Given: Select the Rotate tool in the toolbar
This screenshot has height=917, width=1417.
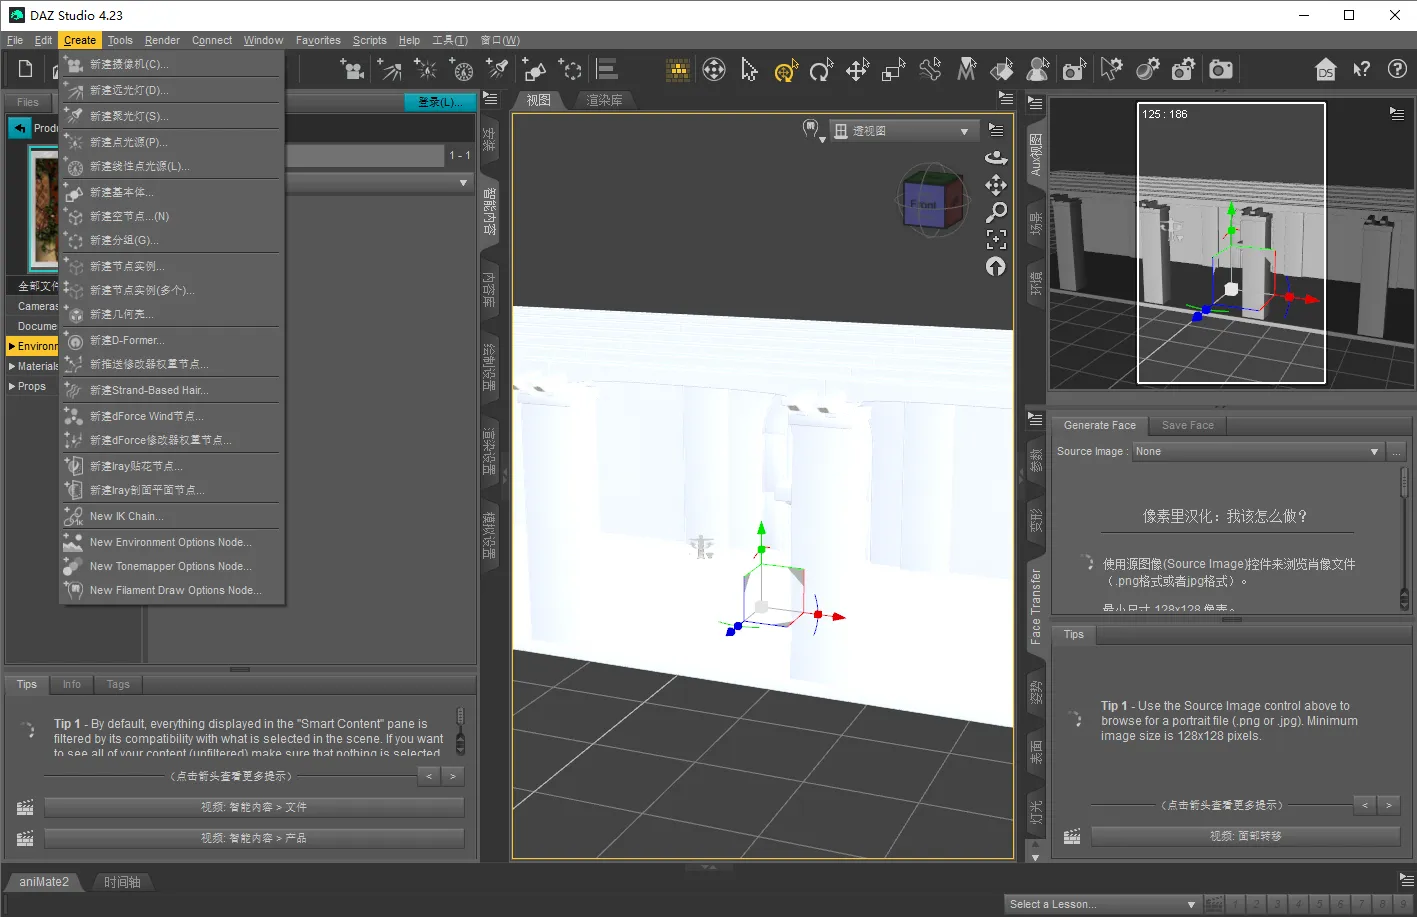Looking at the screenshot, I should pyautogui.click(x=821, y=69).
